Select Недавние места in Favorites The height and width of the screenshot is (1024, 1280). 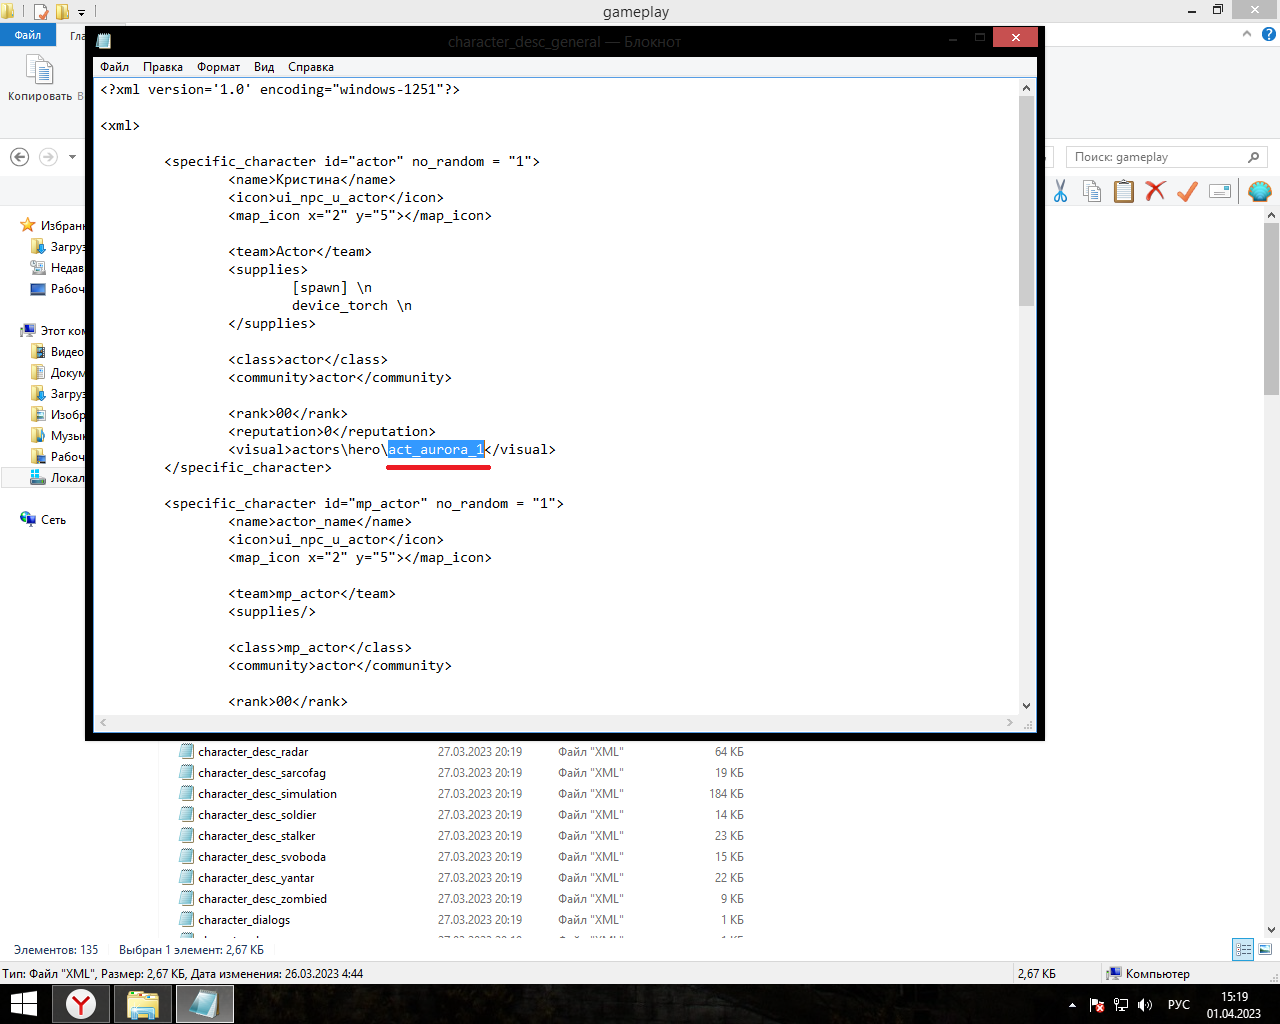tap(58, 268)
